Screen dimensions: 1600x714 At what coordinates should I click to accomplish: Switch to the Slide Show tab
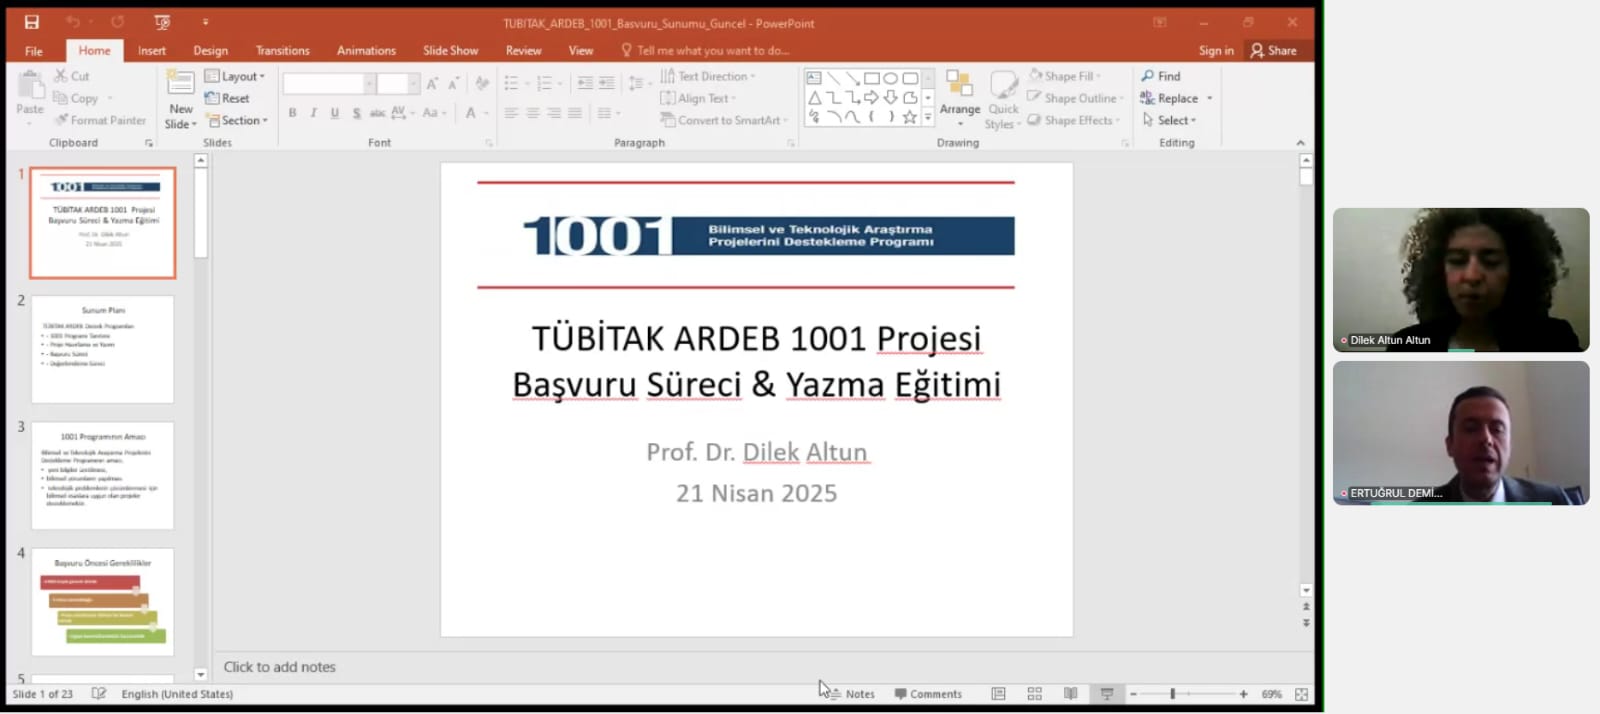click(x=450, y=50)
